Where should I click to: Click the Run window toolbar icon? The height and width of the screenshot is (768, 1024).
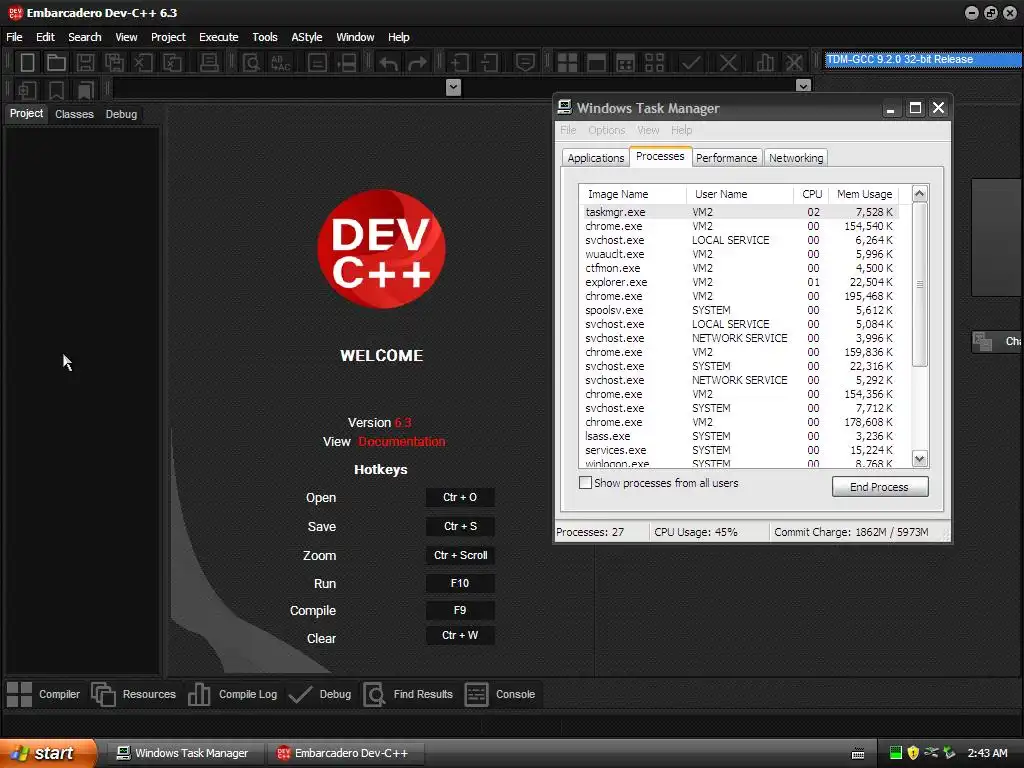coord(596,63)
